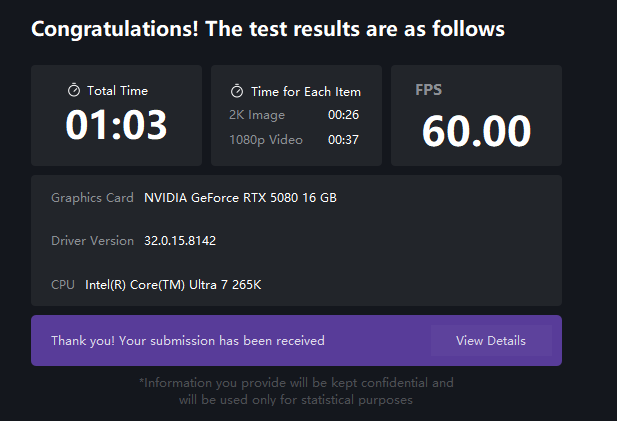The width and height of the screenshot is (617, 421).
Task: Click the Intel Core Ultra 7 265K text
Action: pos(173,285)
